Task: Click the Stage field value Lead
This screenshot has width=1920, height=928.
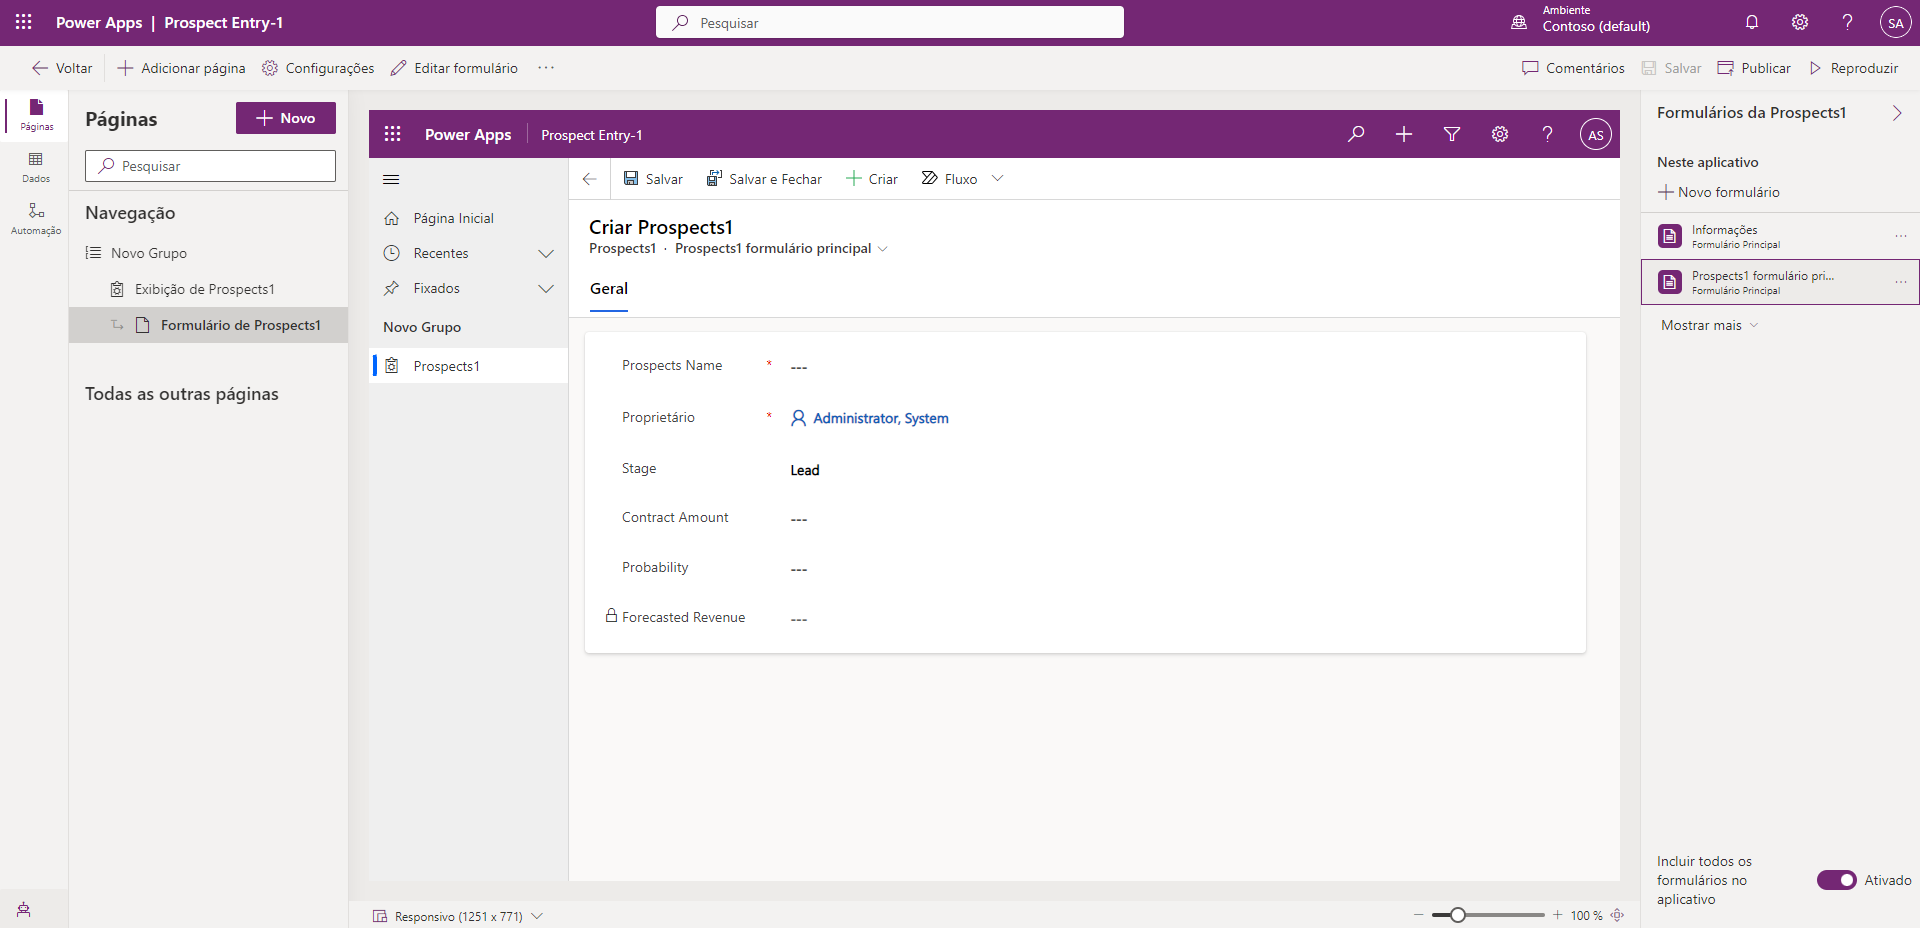Action: (805, 470)
